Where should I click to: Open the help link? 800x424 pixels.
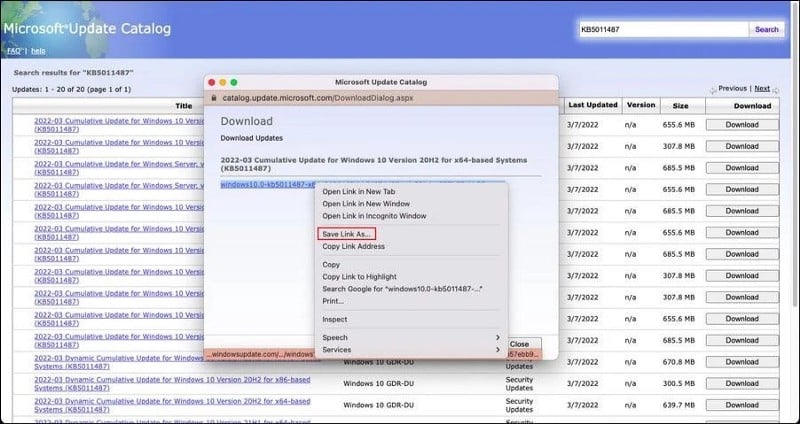pyautogui.click(x=38, y=51)
